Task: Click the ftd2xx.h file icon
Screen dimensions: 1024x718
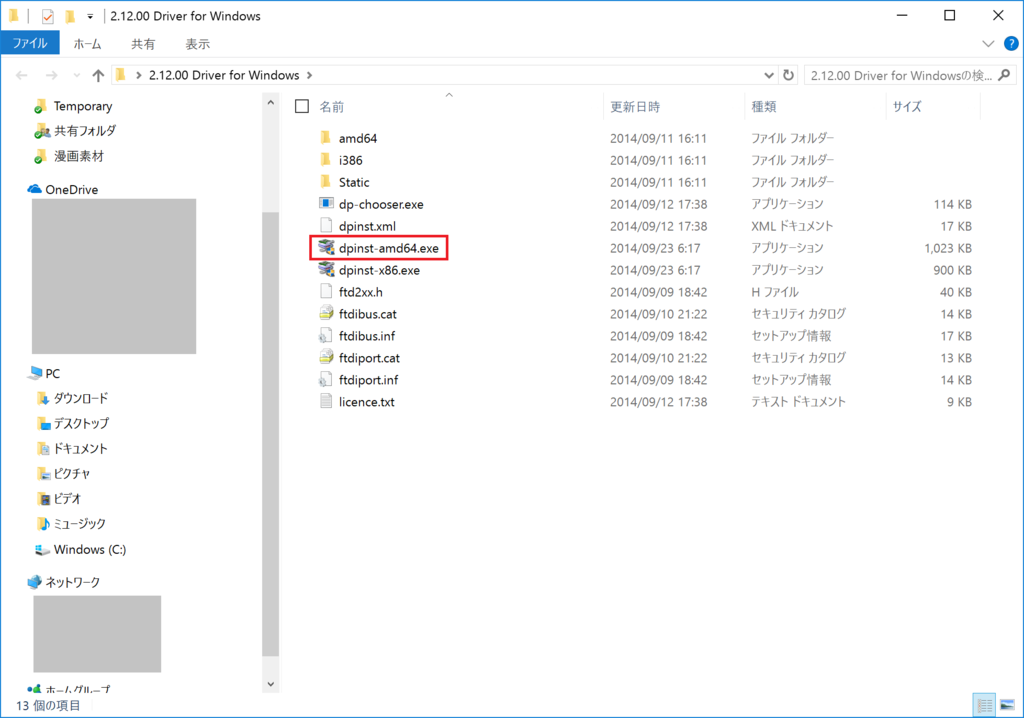Action: click(326, 291)
